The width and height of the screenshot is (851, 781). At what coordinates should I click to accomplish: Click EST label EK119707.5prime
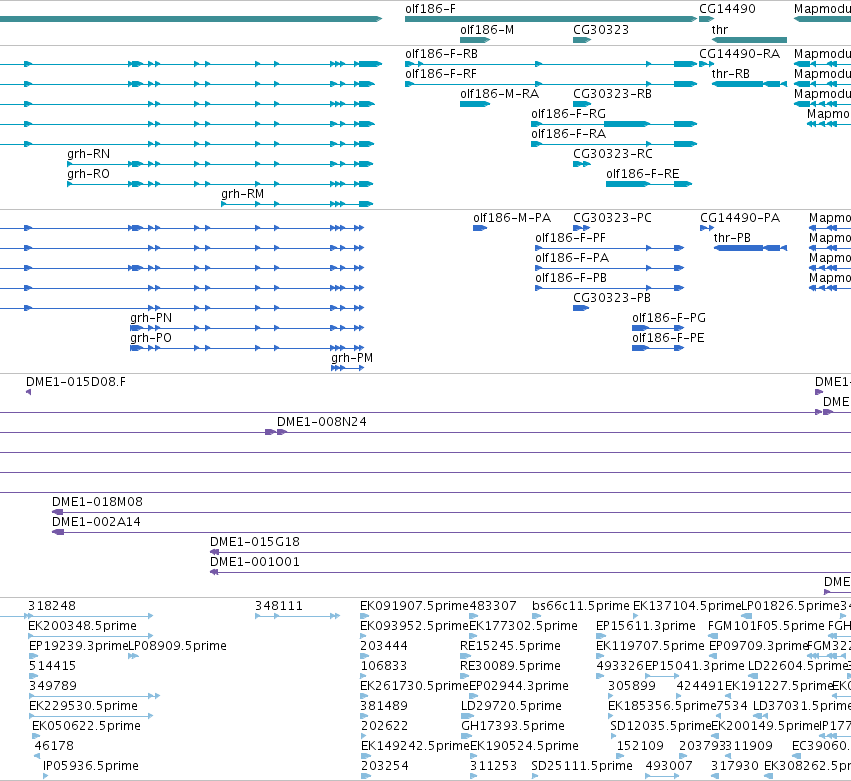click(x=650, y=646)
